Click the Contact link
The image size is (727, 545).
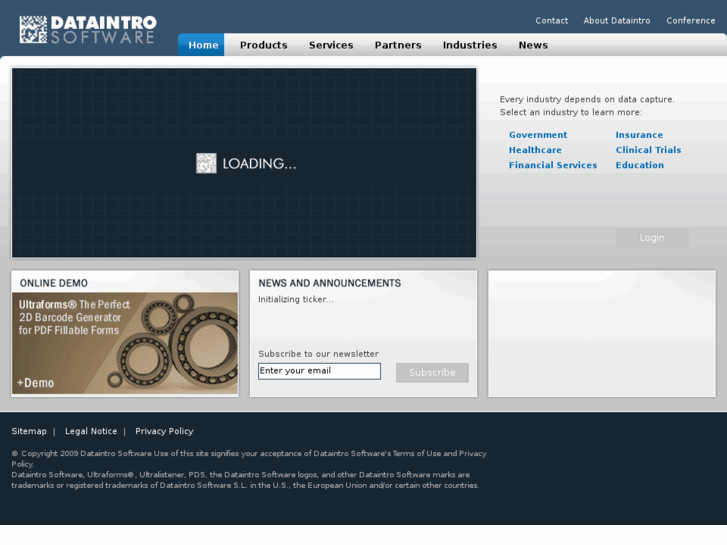551,20
